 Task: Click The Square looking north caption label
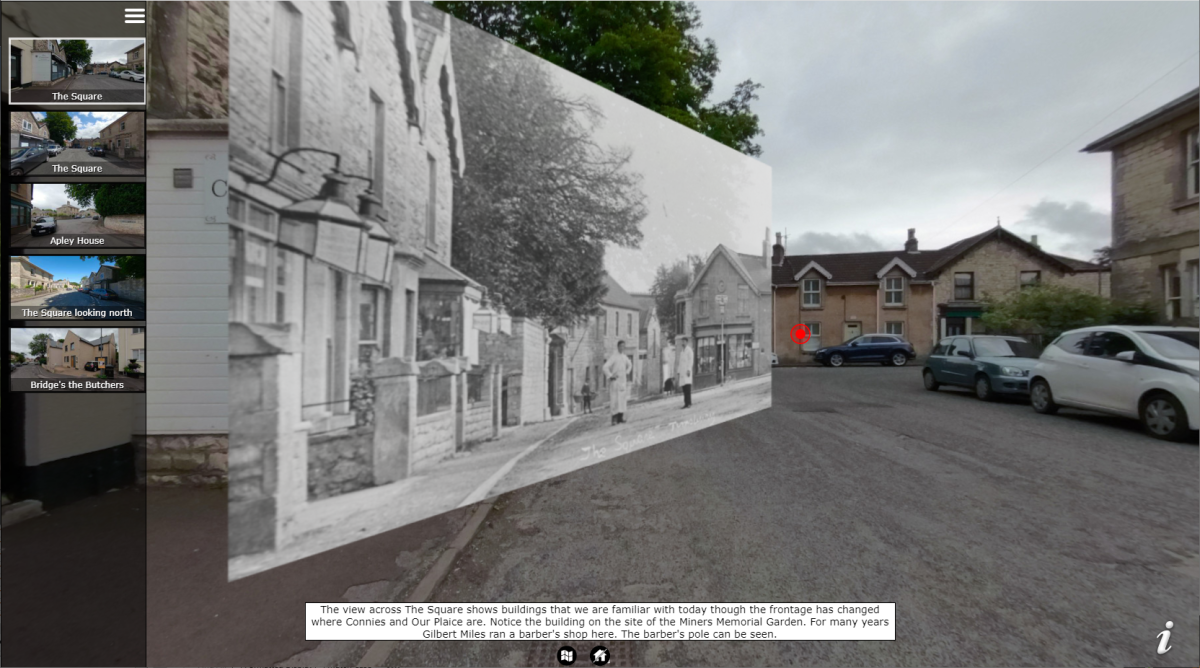pyautogui.click(x=77, y=313)
